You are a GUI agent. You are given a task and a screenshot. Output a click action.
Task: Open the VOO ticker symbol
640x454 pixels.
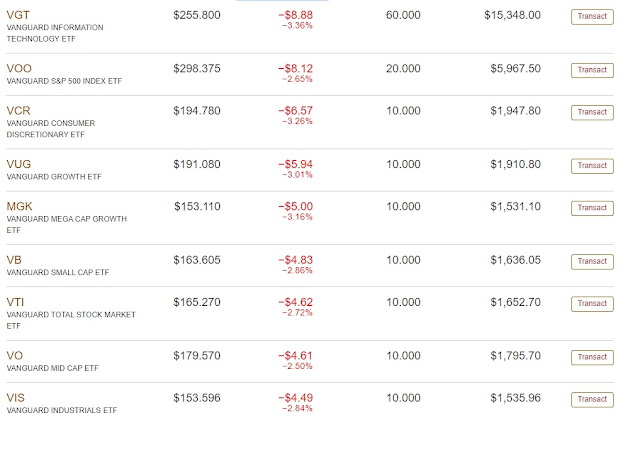(x=19, y=68)
